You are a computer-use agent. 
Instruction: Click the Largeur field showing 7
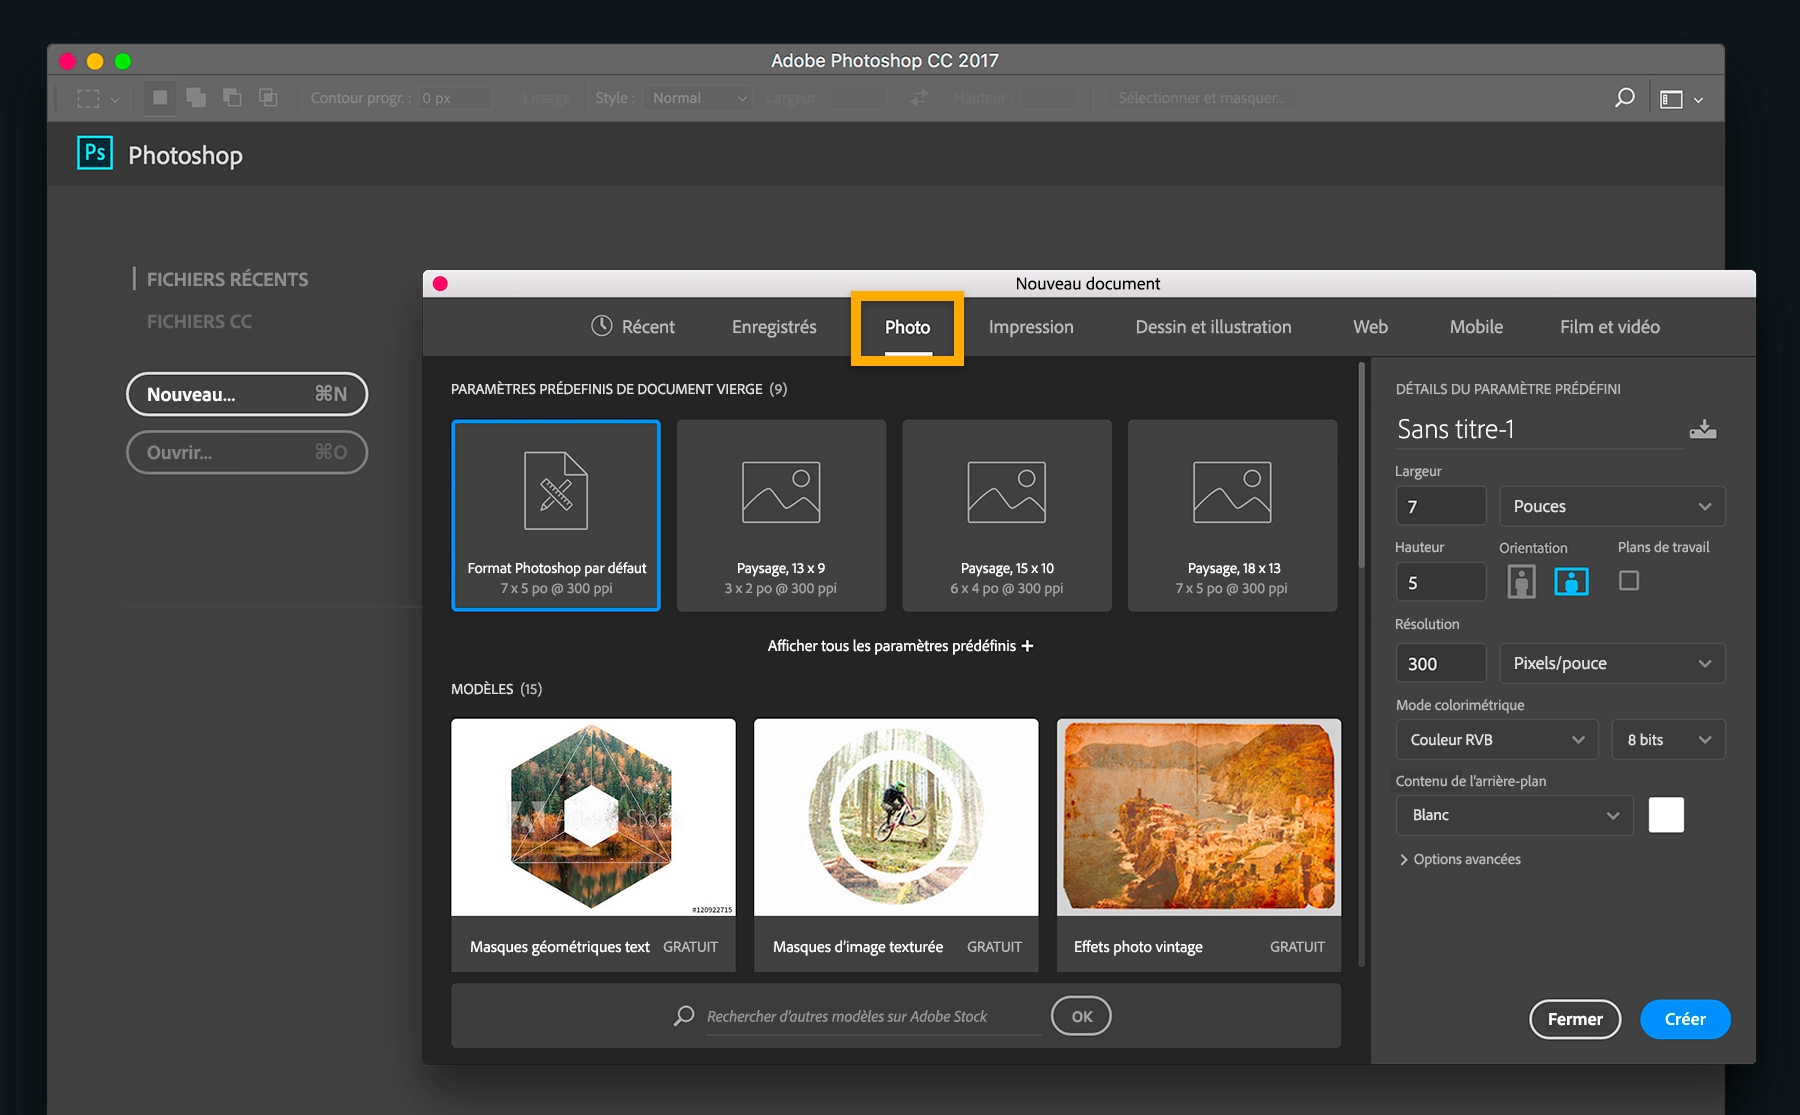click(1440, 506)
